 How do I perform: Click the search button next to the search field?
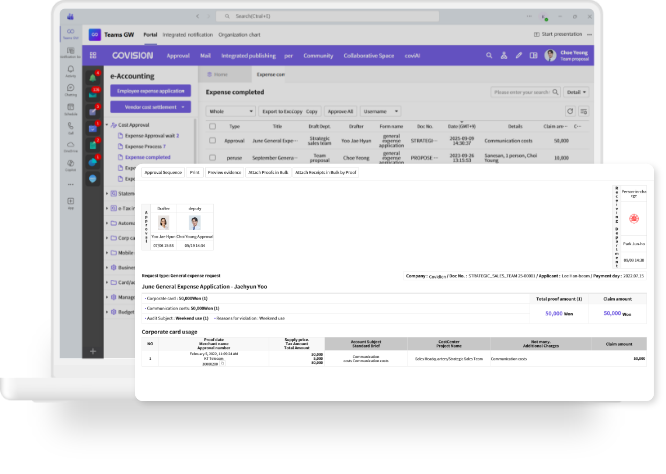[554, 92]
